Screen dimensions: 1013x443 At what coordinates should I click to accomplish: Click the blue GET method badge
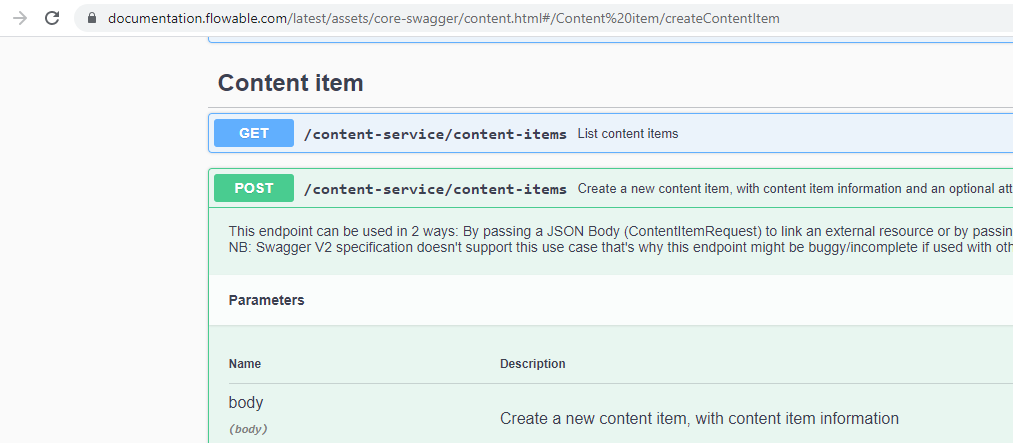[x=253, y=133]
